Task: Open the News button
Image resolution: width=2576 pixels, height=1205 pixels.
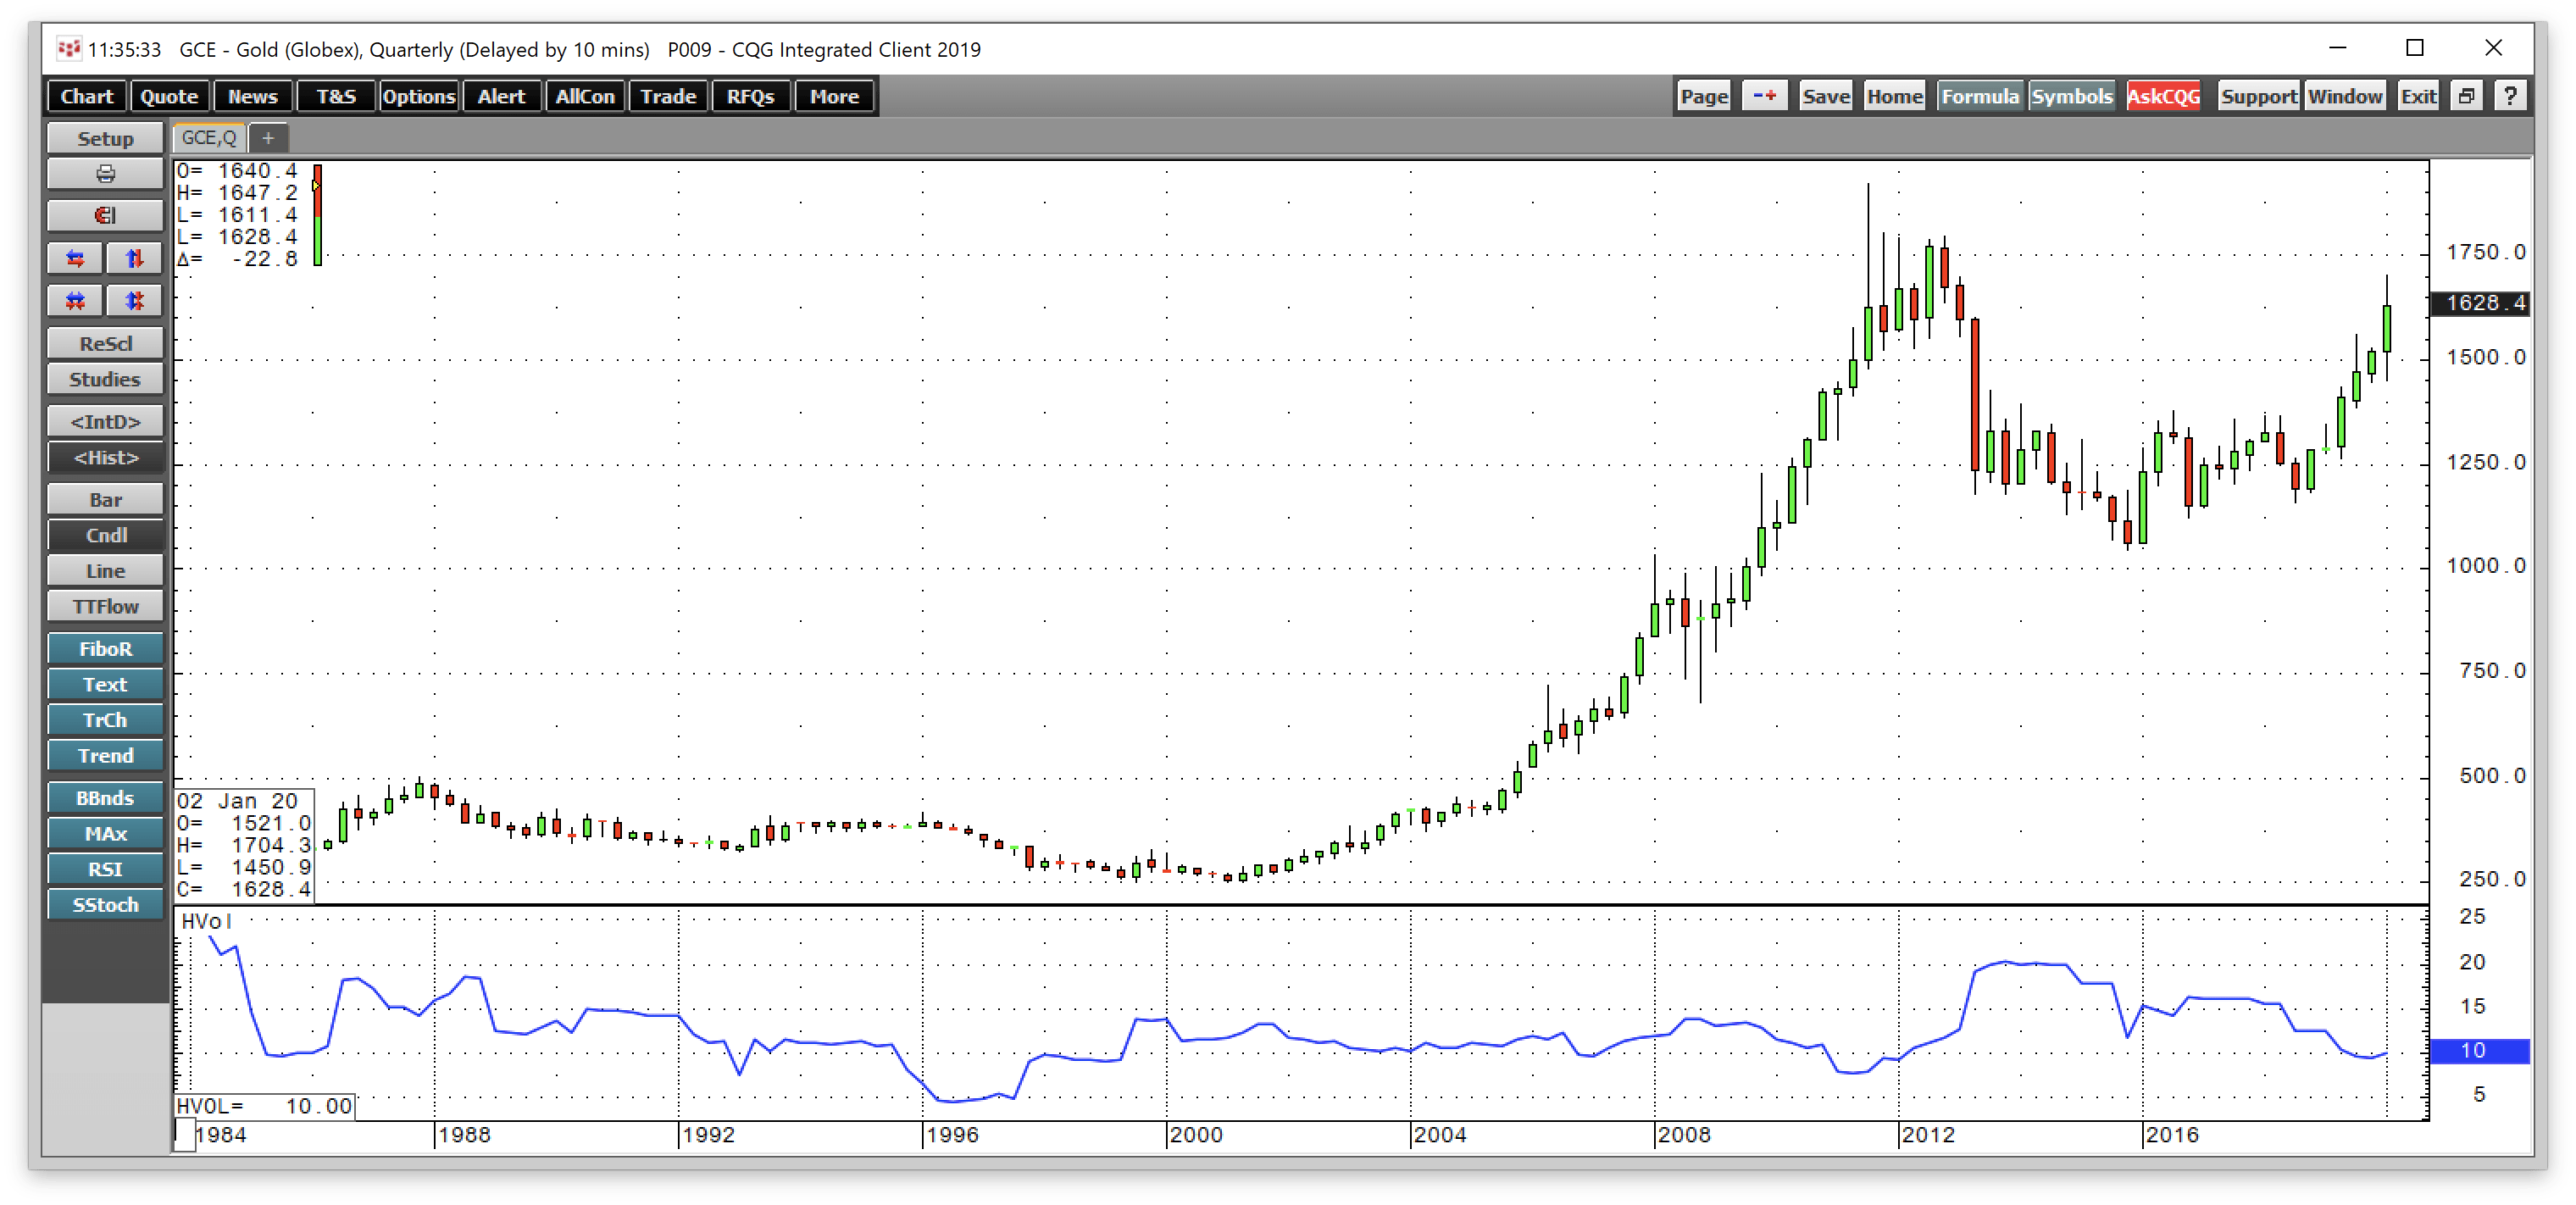Action: (x=252, y=96)
